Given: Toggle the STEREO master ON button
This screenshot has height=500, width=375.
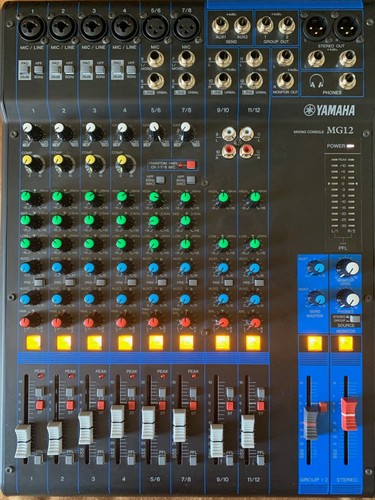Looking at the screenshot, I should [346, 343].
